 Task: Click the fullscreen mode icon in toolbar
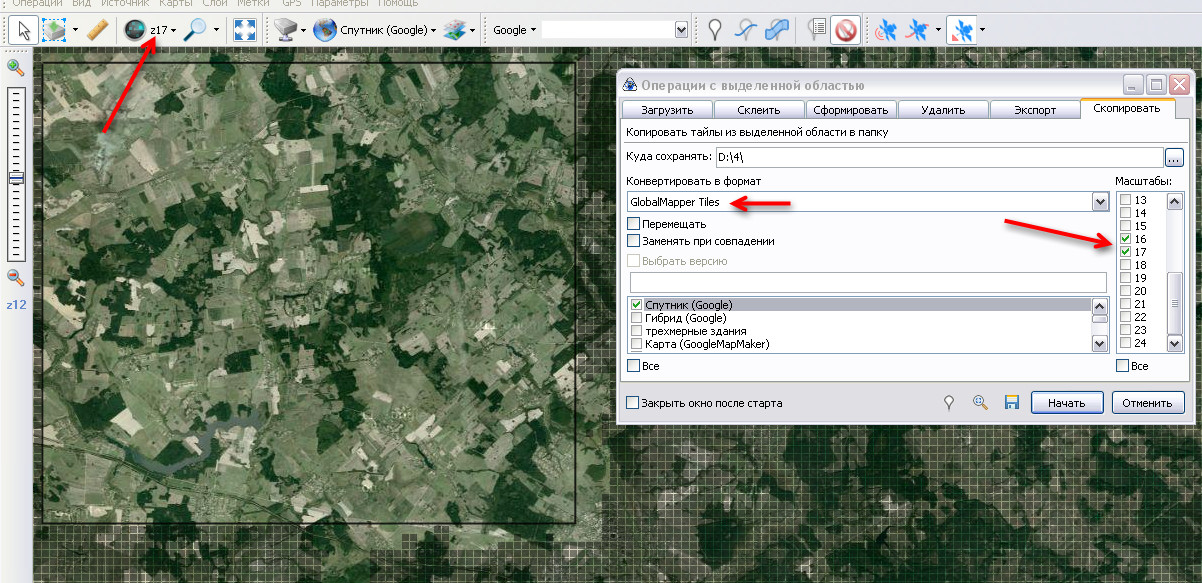coord(244,30)
